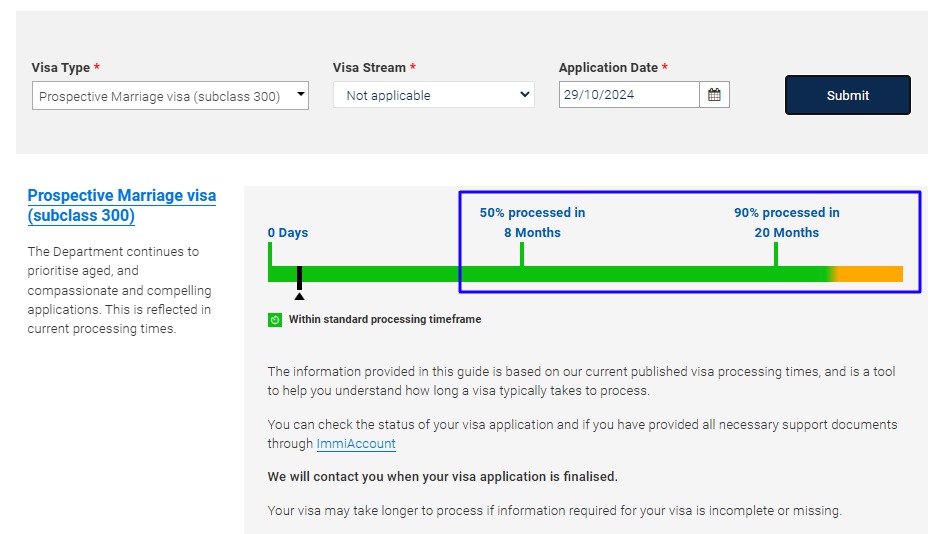Viewport: 944px width, 534px height.
Task: Follow the ImmiAccount link
Action: [x=356, y=444]
